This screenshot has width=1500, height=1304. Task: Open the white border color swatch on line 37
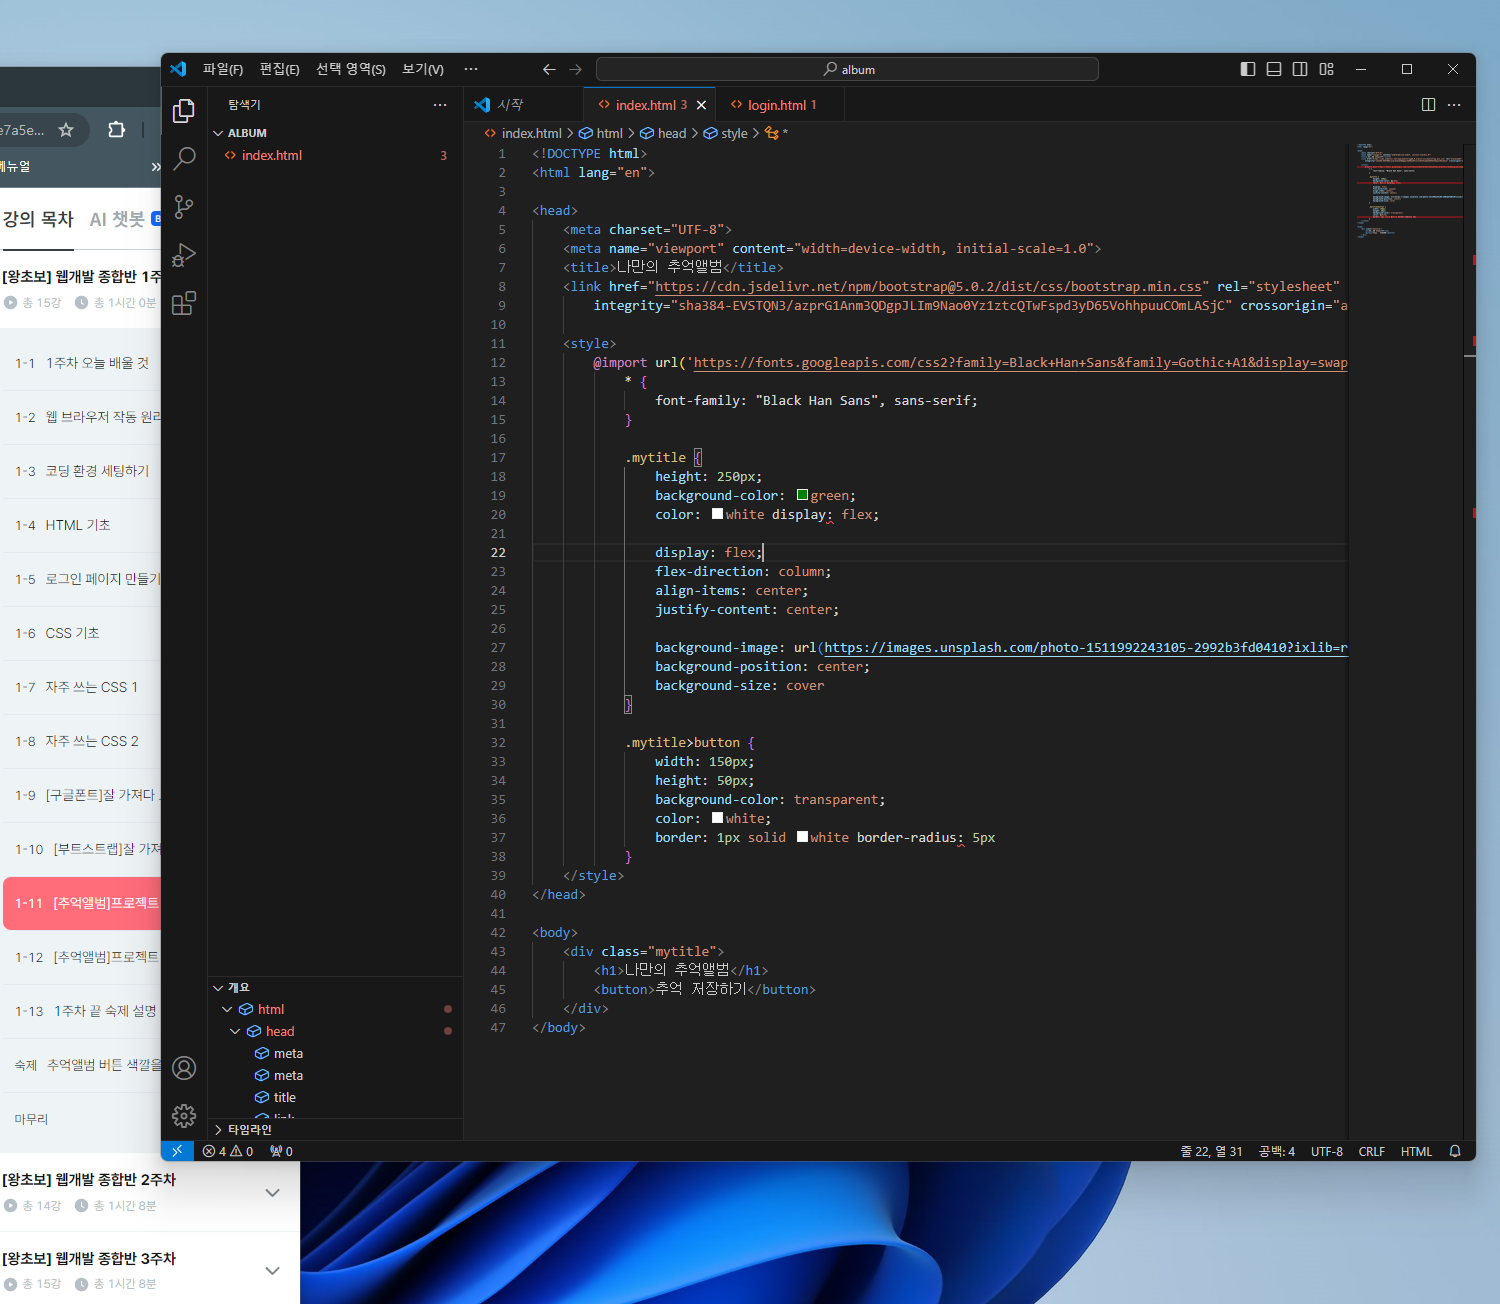pyautogui.click(x=802, y=837)
